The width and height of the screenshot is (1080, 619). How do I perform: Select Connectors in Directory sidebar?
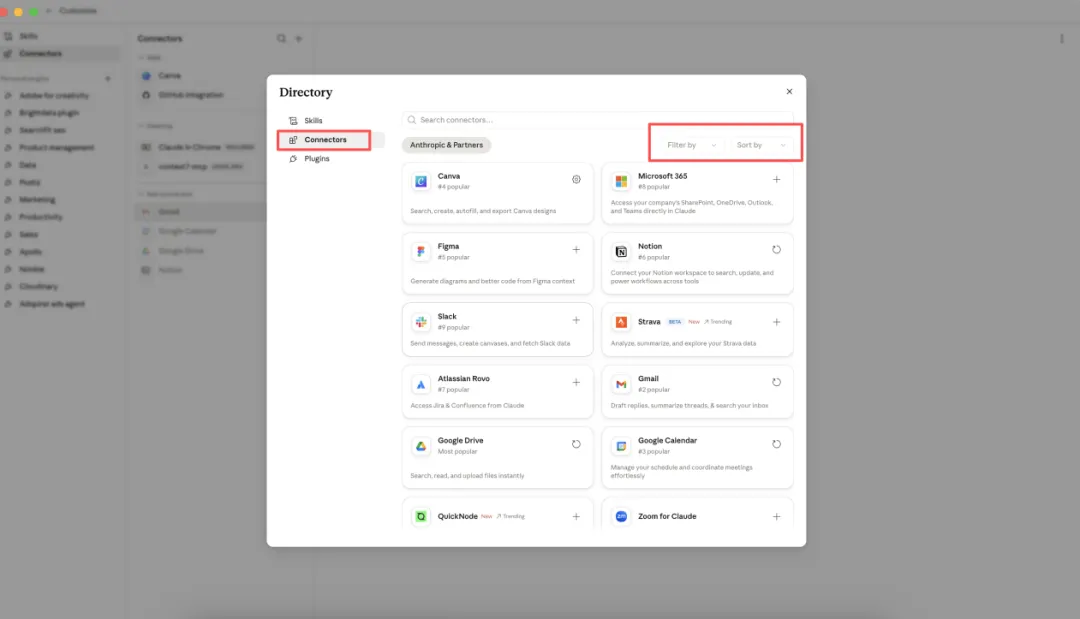(x=331, y=140)
